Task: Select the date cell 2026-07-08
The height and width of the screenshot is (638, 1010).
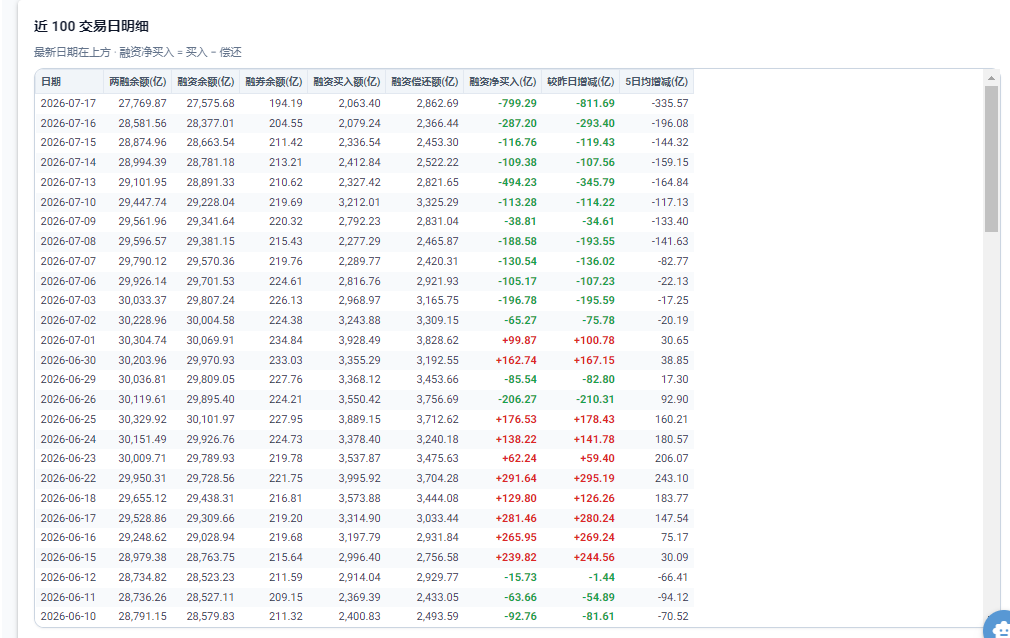Action: pos(68,241)
